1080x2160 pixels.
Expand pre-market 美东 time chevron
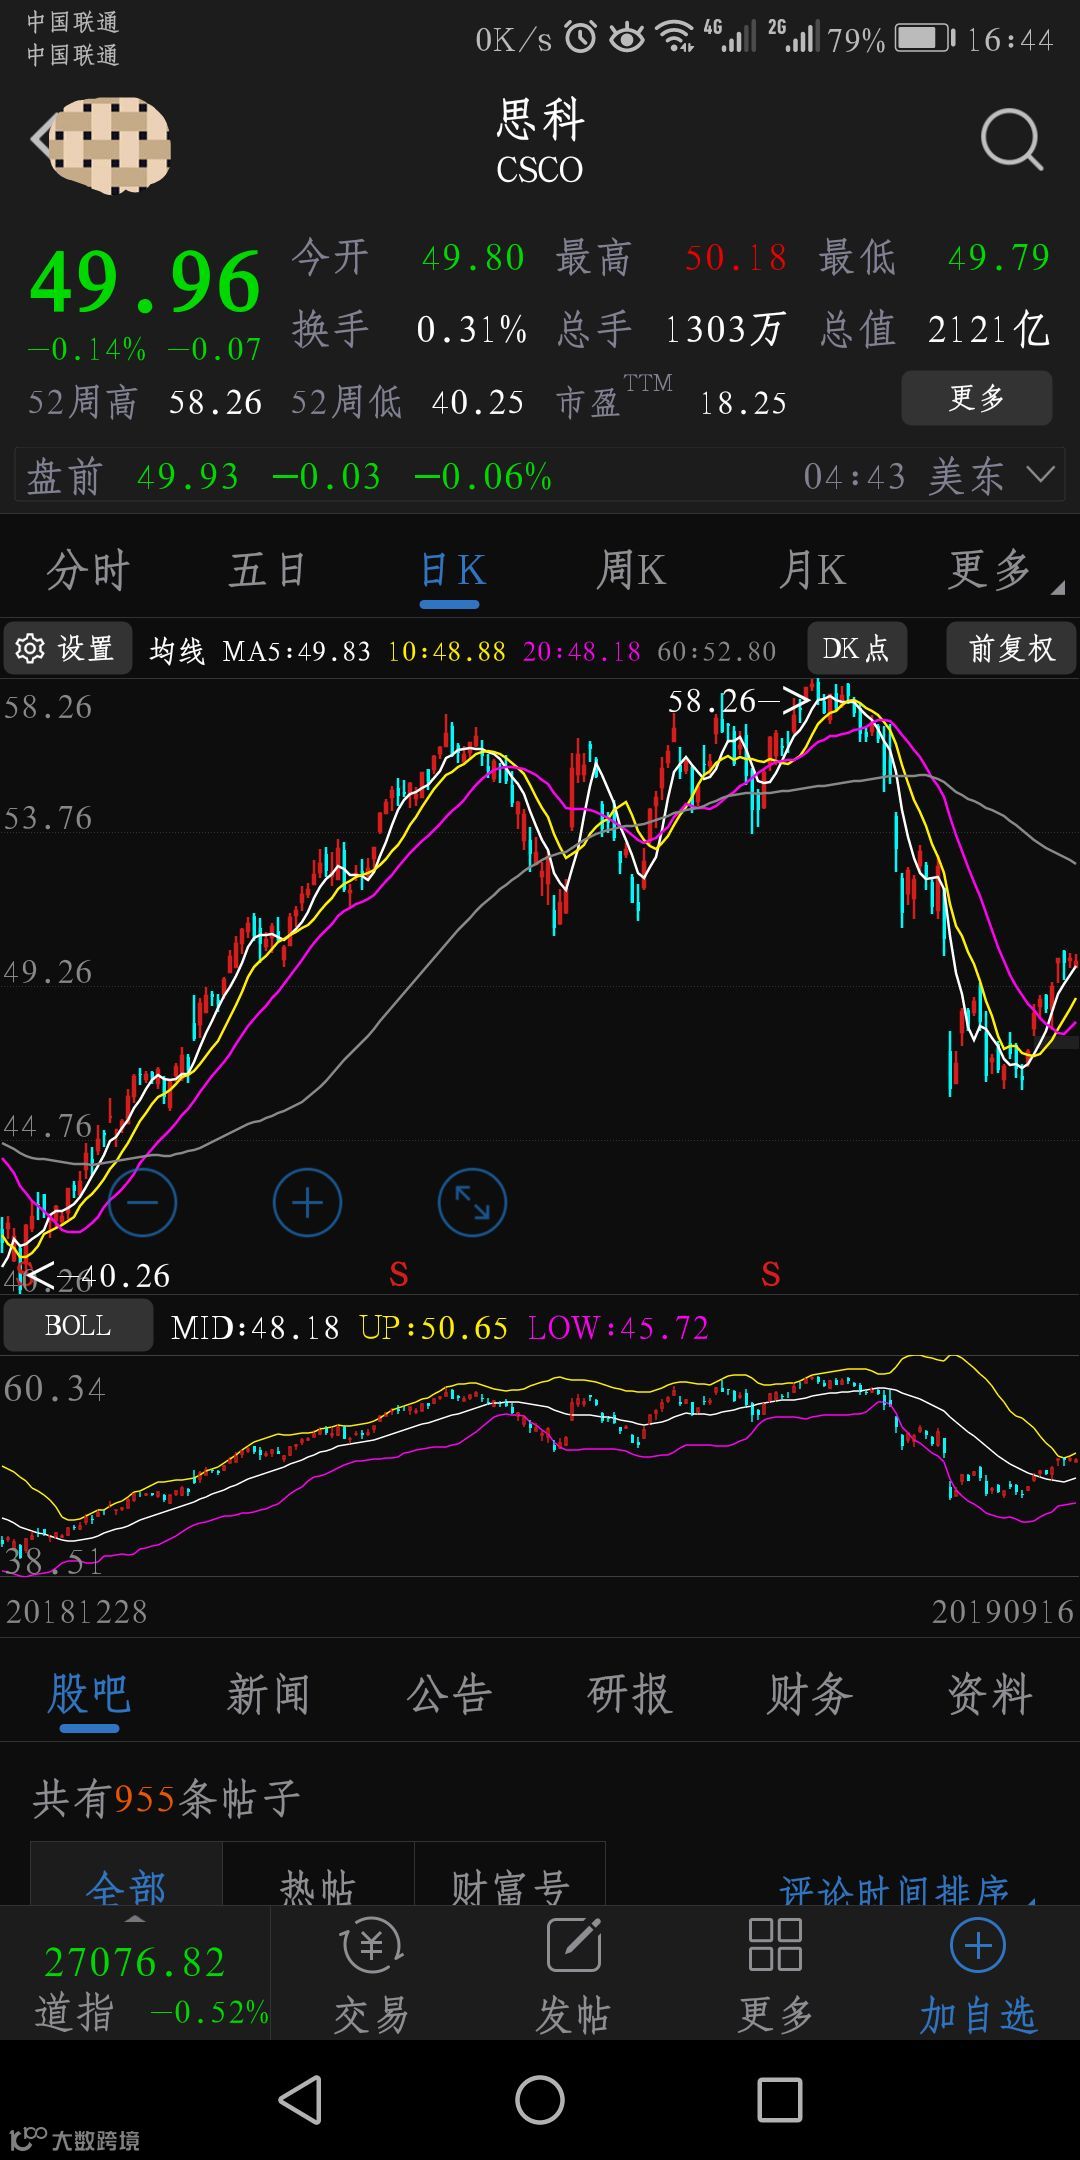pyautogui.click(x=1041, y=475)
